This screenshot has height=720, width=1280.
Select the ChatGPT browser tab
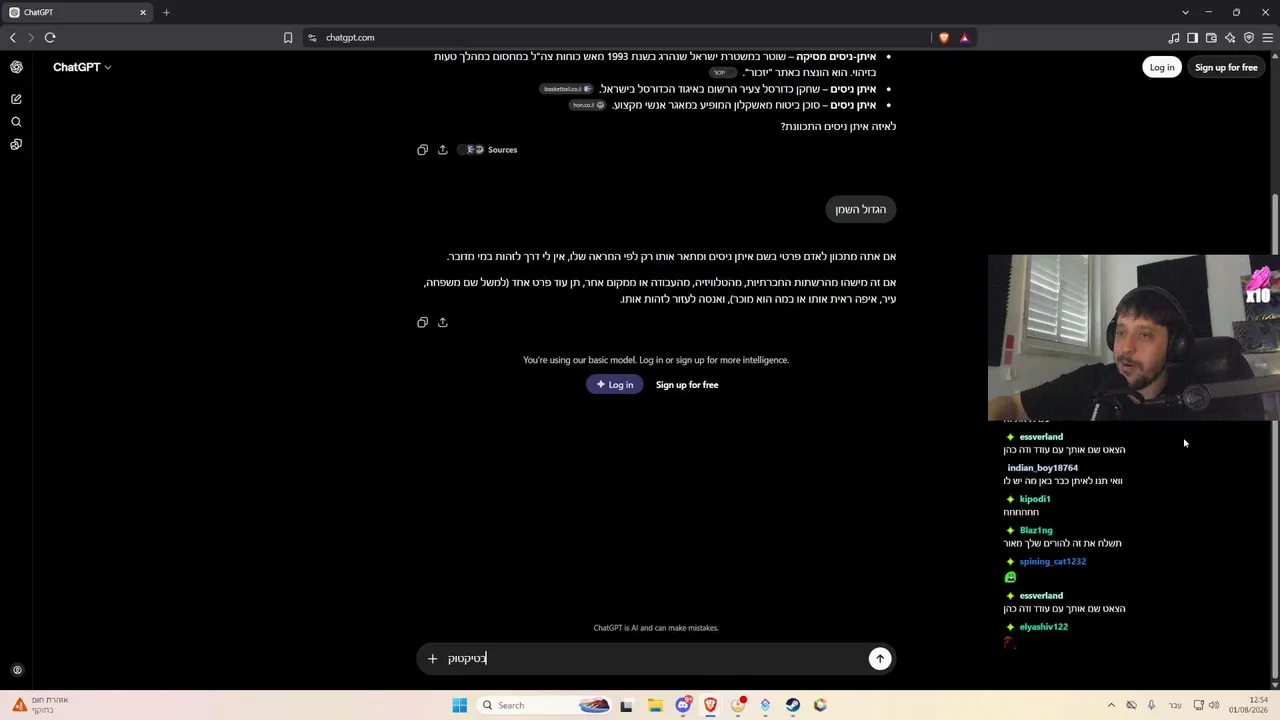(x=77, y=12)
